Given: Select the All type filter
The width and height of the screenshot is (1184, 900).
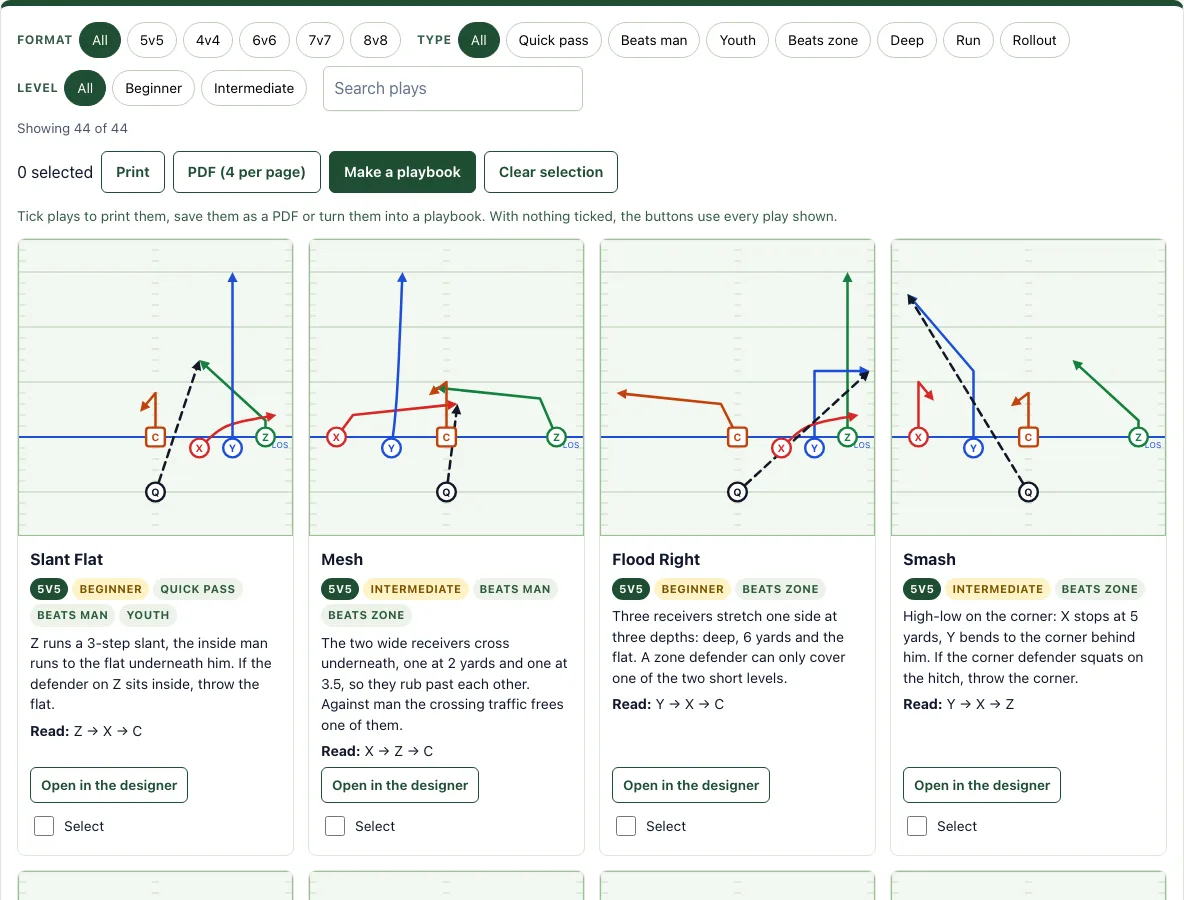Looking at the screenshot, I should (x=479, y=40).
